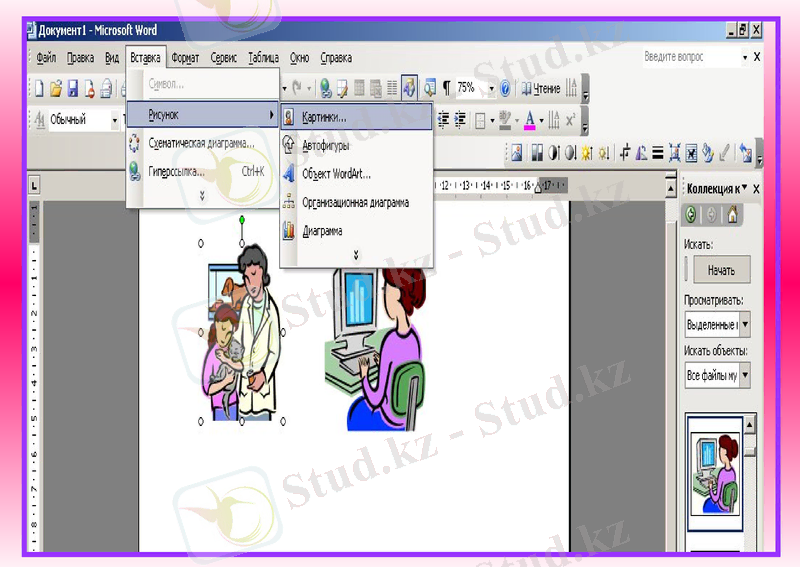Insert Excel worksheet toolbar icon
The image size is (800, 567).
[x=376, y=89]
